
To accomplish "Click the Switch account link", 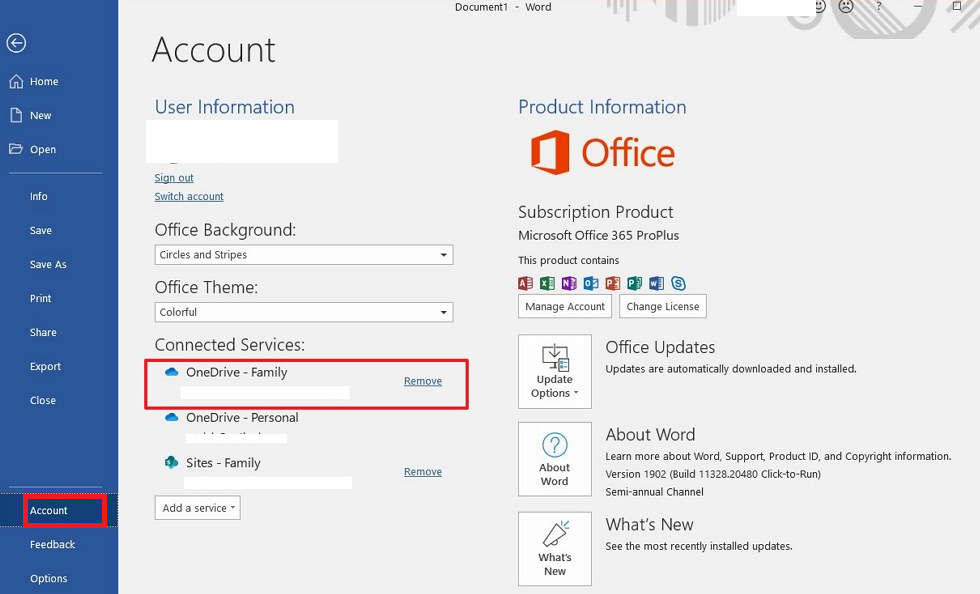I will pos(189,196).
